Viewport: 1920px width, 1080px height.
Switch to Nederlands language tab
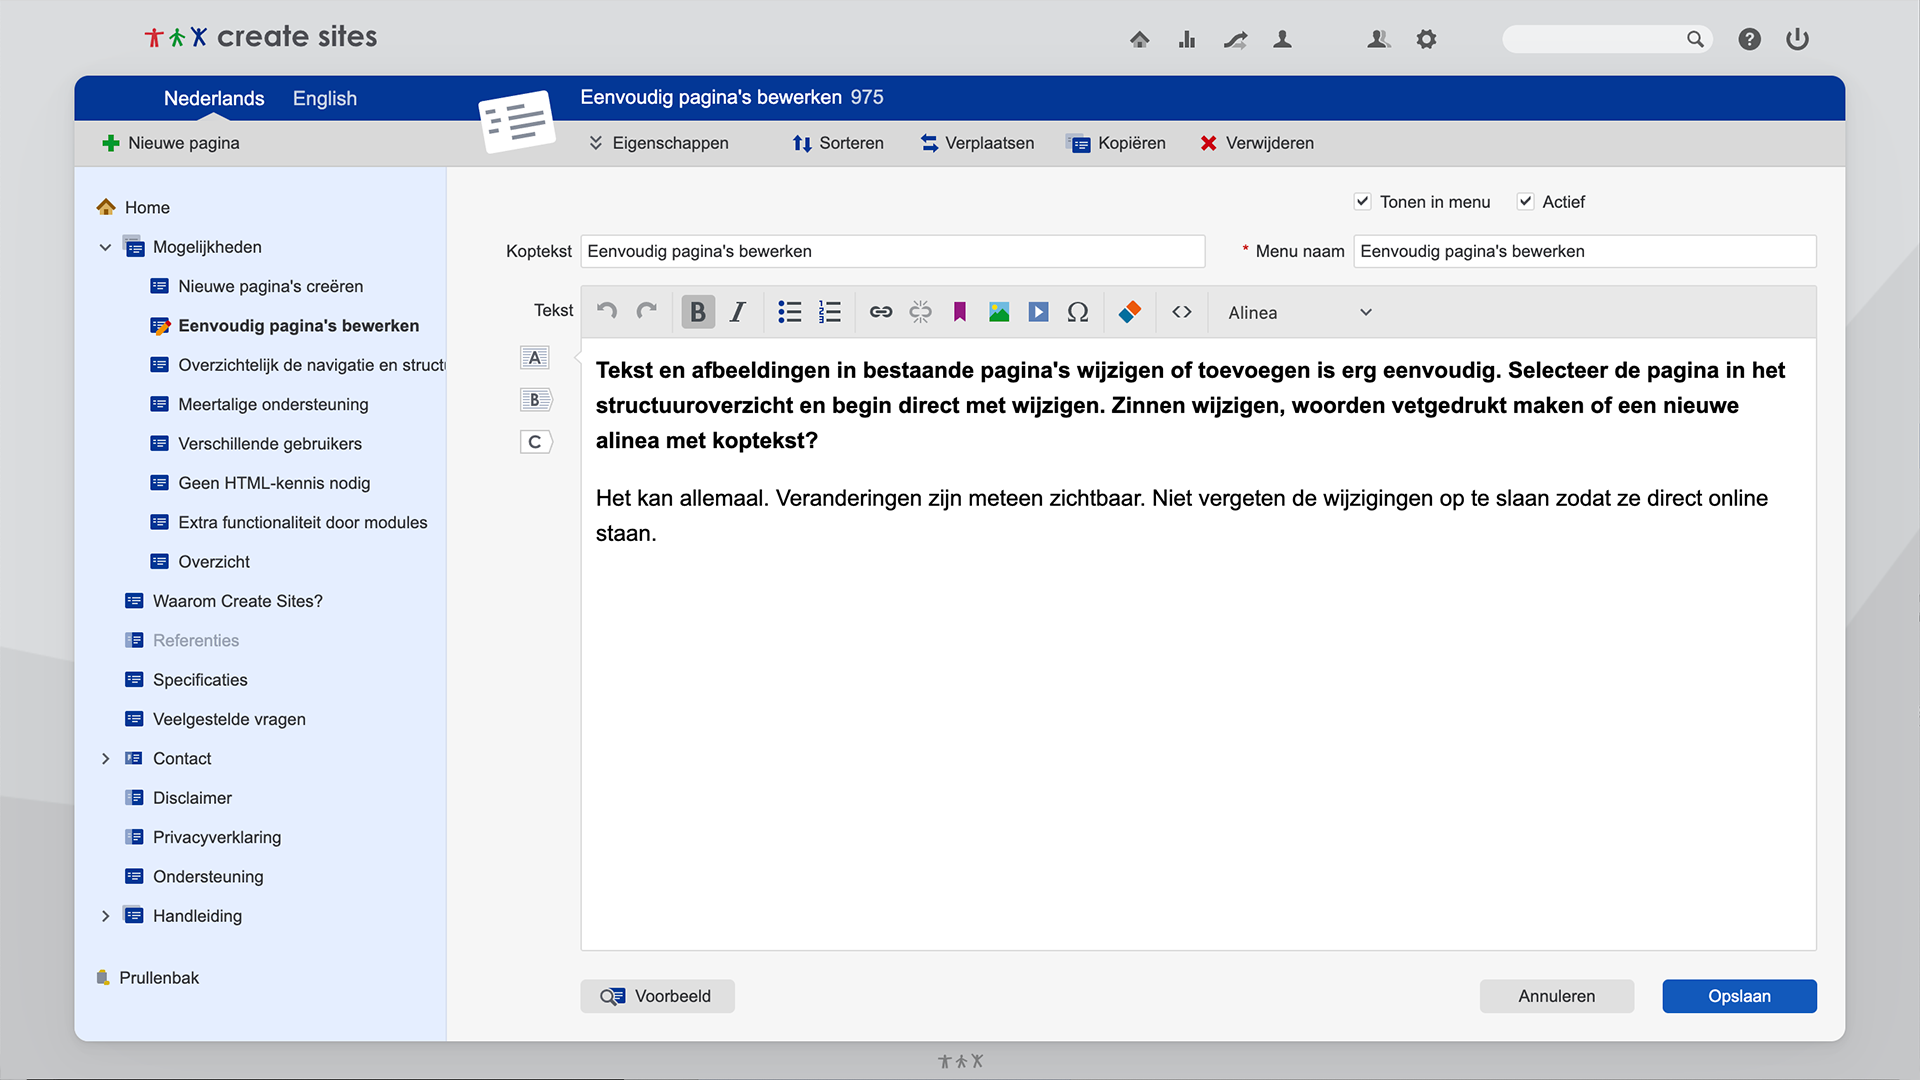click(x=214, y=98)
